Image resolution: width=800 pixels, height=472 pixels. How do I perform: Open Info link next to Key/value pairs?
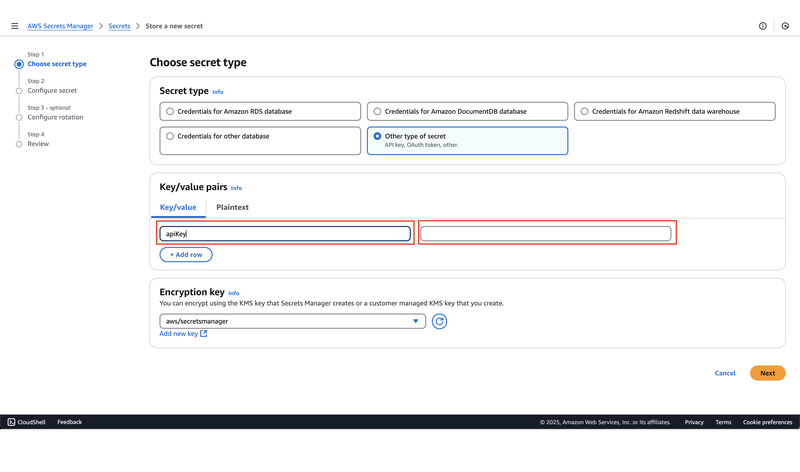coord(236,188)
